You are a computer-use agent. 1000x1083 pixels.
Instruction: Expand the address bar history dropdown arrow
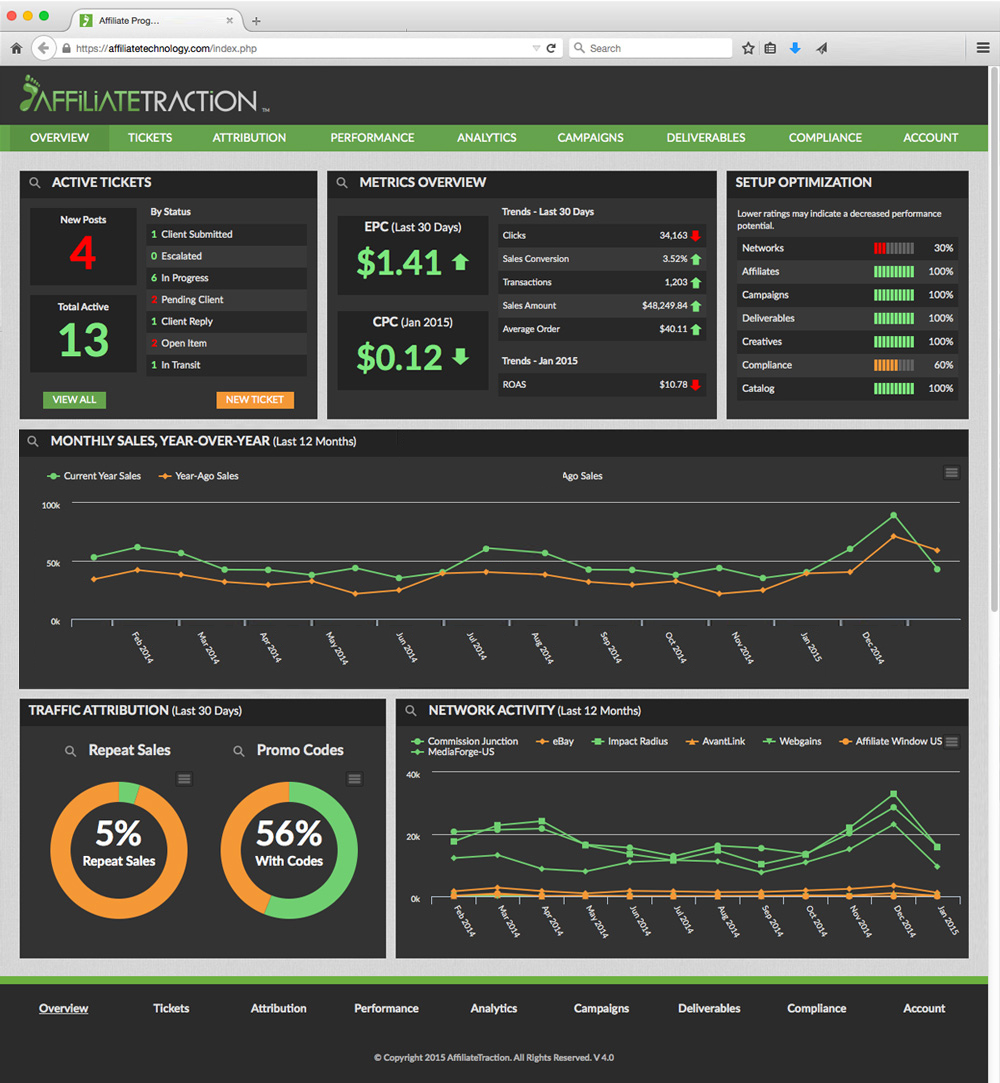[x=536, y=48]
